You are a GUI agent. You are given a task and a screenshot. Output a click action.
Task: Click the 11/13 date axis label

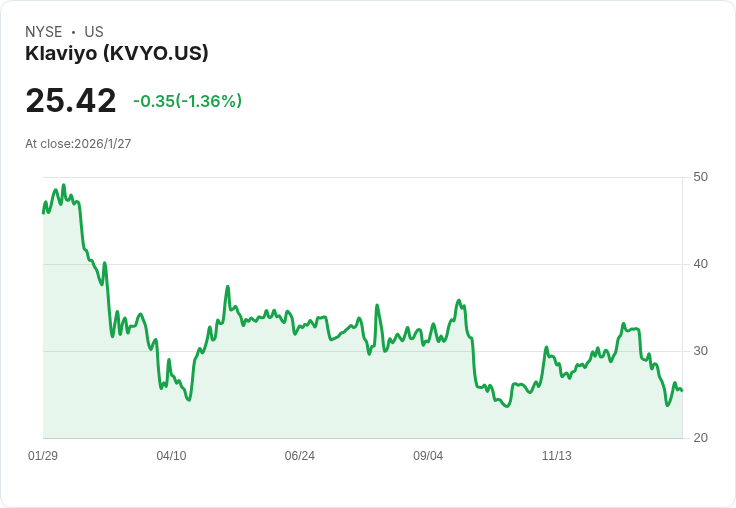556,456
